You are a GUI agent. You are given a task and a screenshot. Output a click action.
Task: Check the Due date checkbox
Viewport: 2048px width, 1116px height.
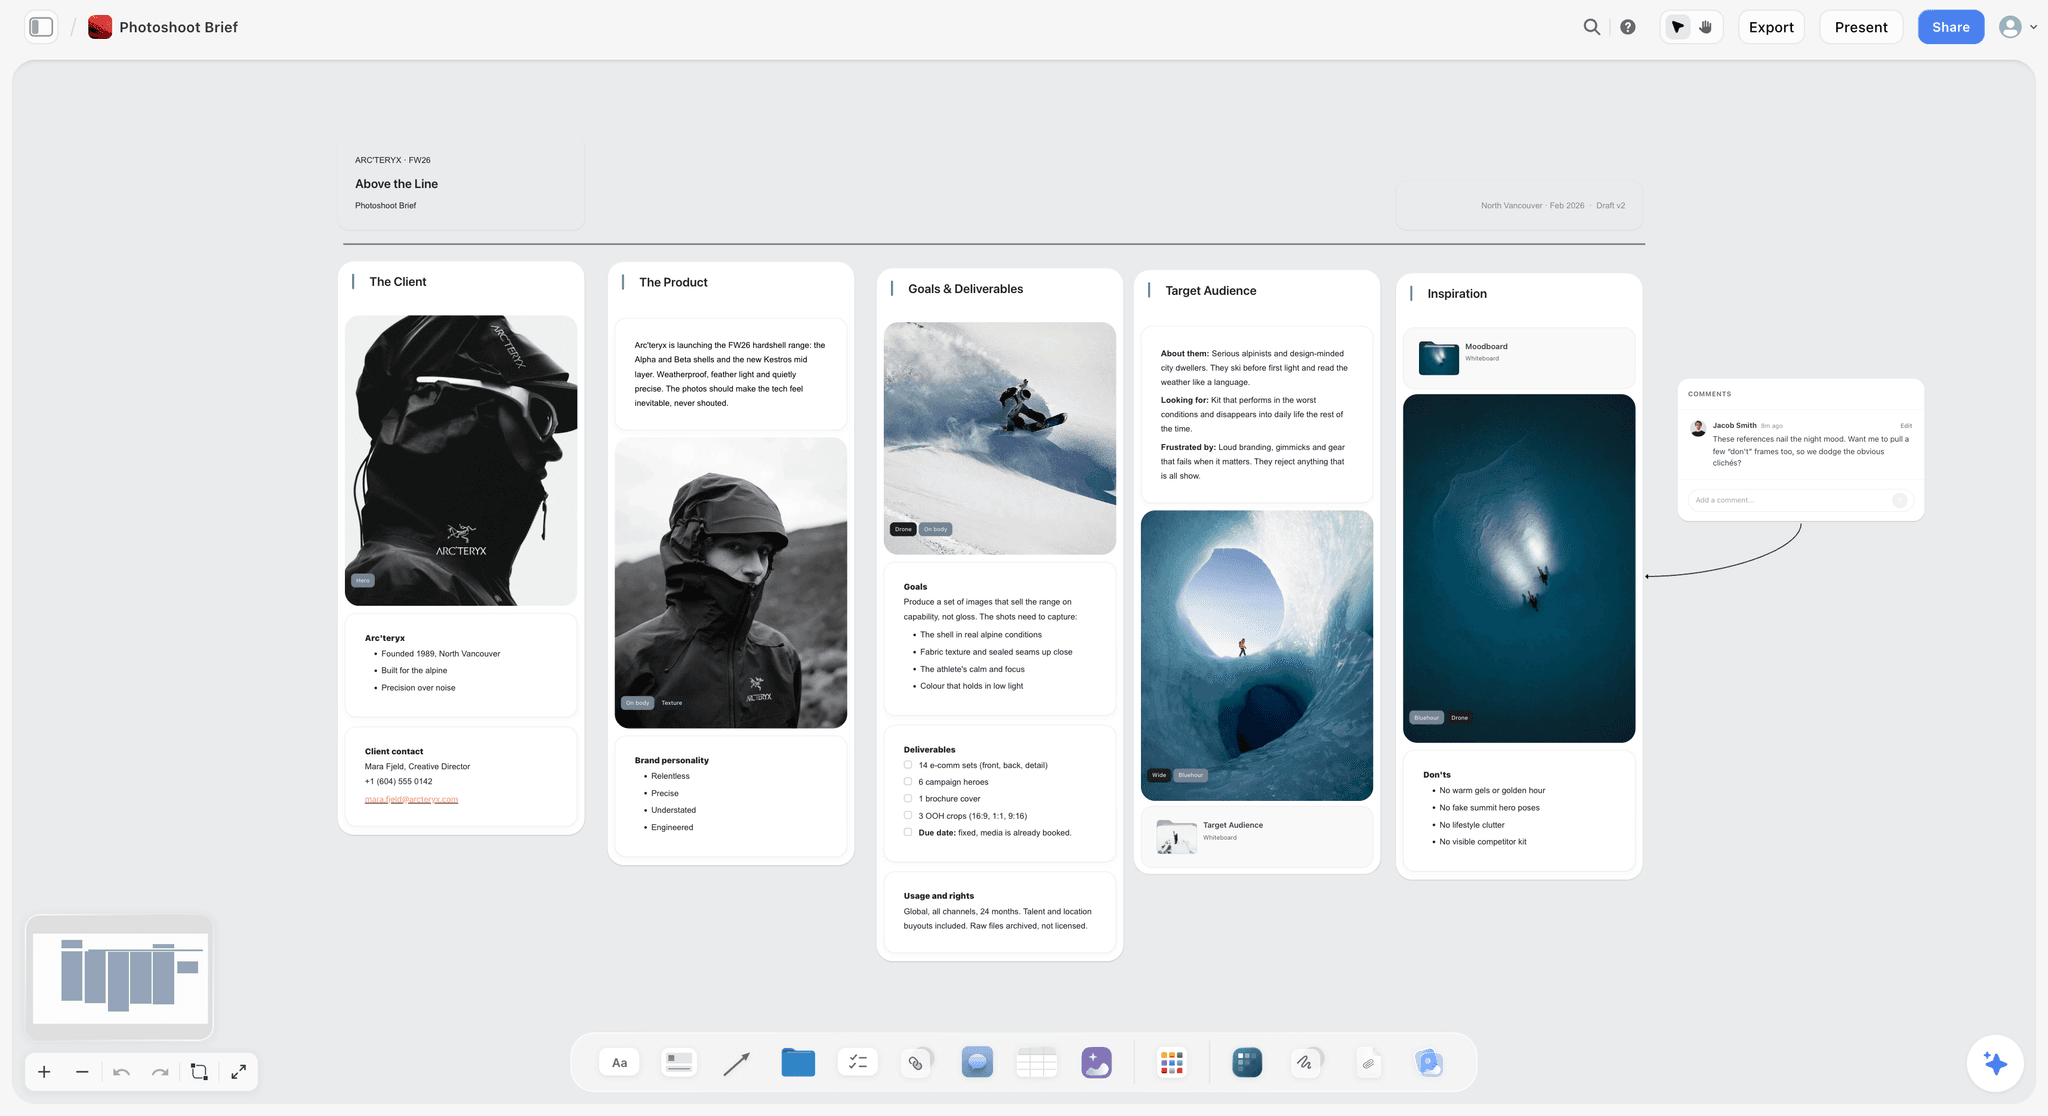tap(908, 832)
